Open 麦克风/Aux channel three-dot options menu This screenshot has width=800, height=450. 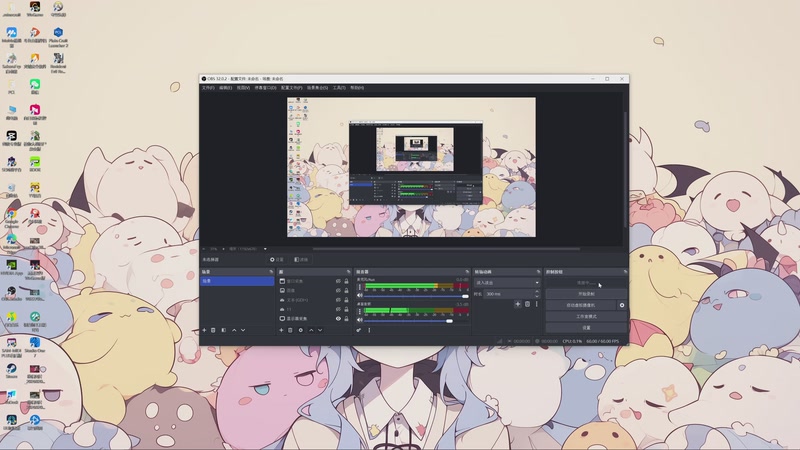click(360, 287)
